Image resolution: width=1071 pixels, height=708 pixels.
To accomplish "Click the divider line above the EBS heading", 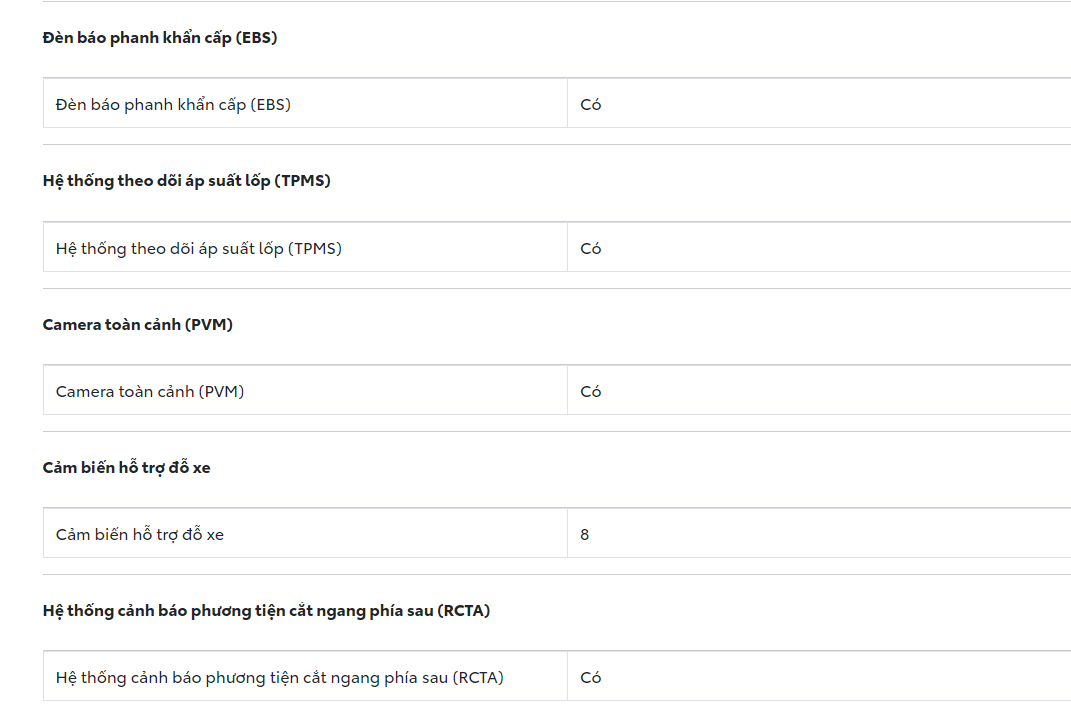I will click(556, 2).
